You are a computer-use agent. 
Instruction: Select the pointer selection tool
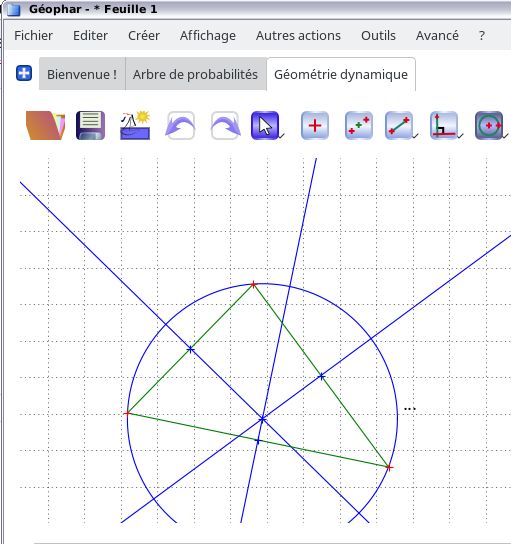point(265,125)
